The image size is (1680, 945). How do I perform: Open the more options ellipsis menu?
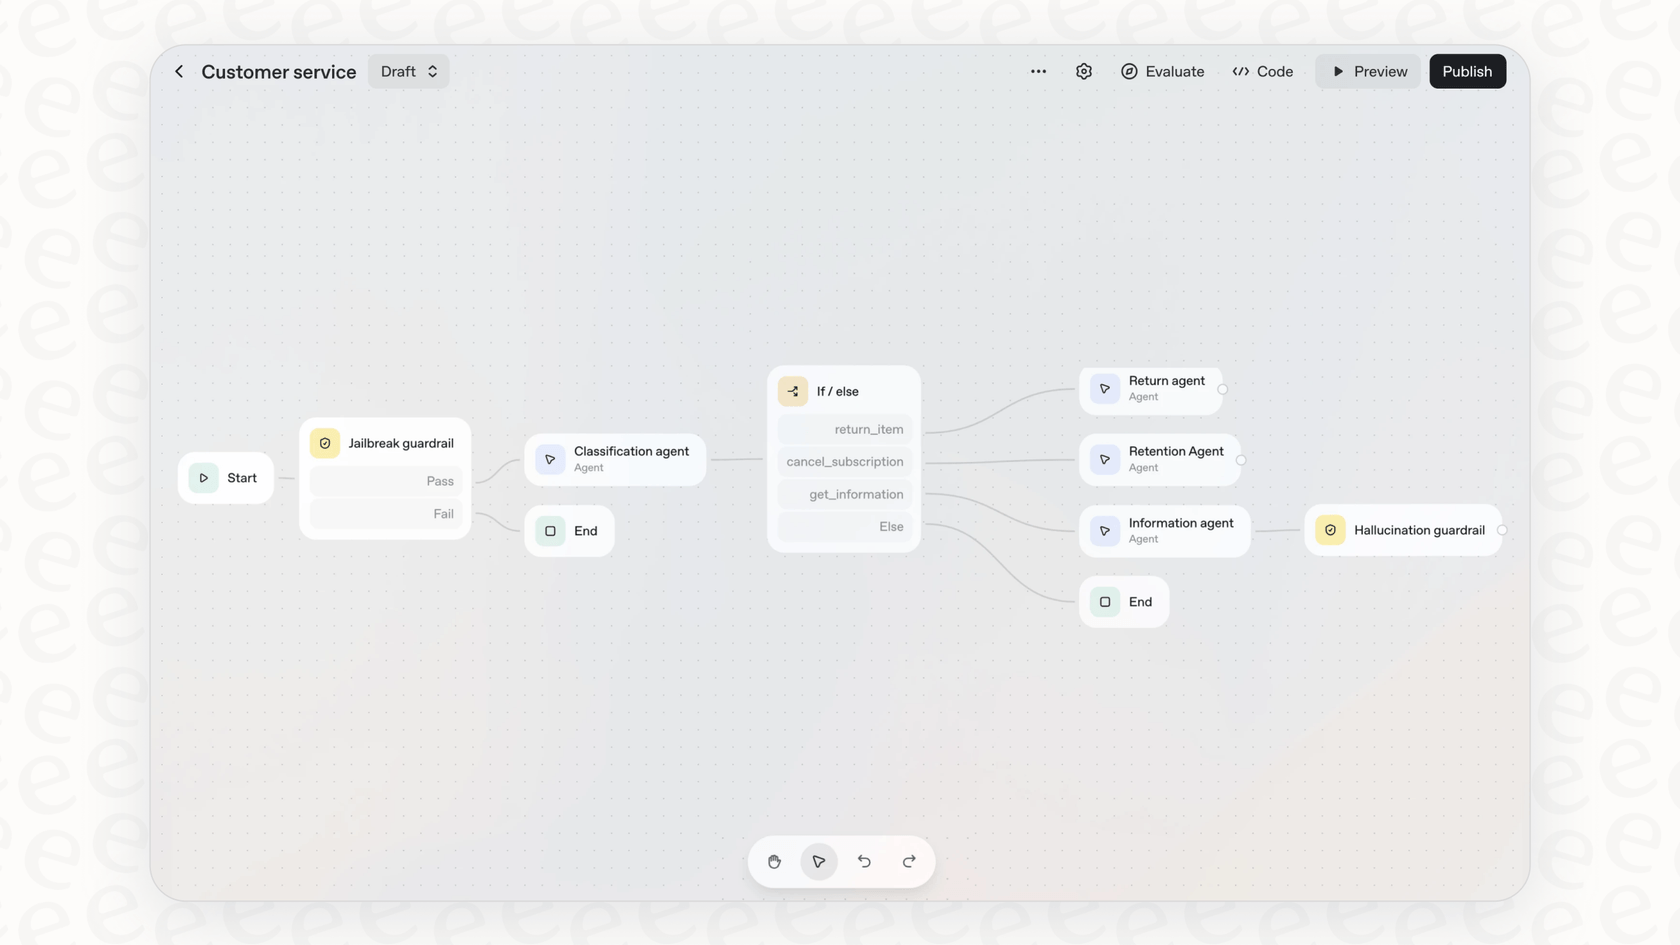point(1038,71)
